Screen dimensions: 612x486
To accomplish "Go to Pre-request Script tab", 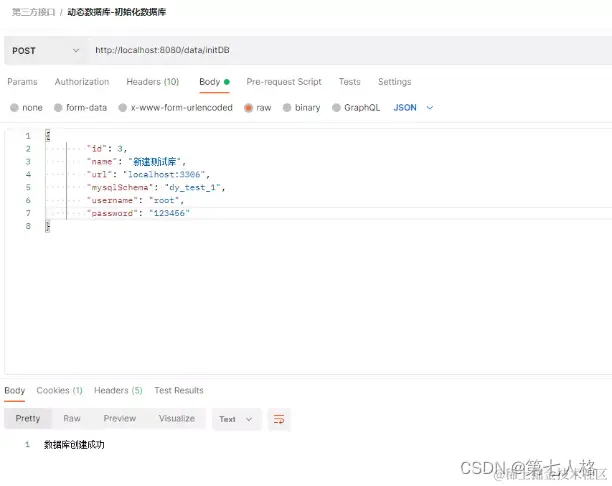I will pos(284,82).
